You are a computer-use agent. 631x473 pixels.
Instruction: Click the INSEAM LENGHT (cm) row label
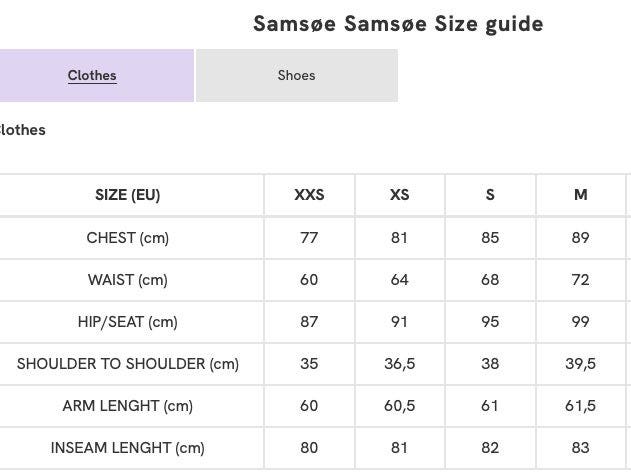[x=128, y=448]
